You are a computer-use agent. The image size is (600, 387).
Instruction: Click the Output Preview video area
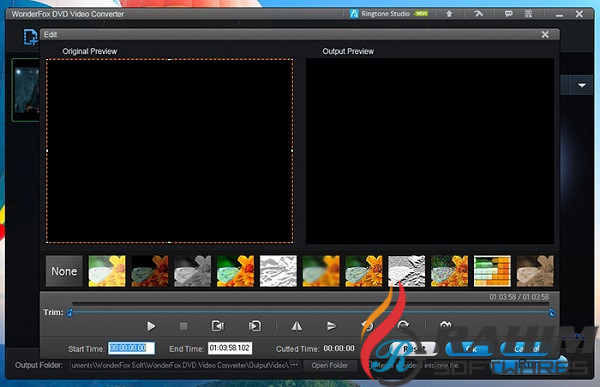[430, 151]
